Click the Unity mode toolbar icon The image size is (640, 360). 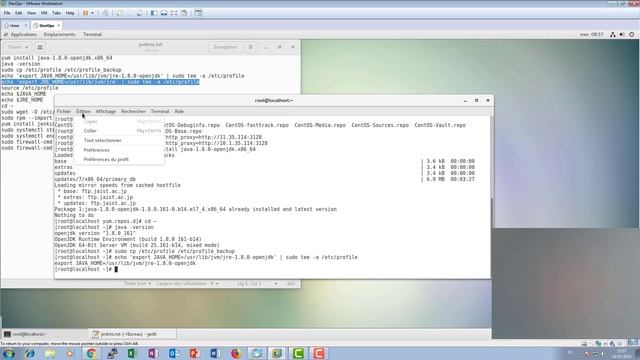[184, 13]
